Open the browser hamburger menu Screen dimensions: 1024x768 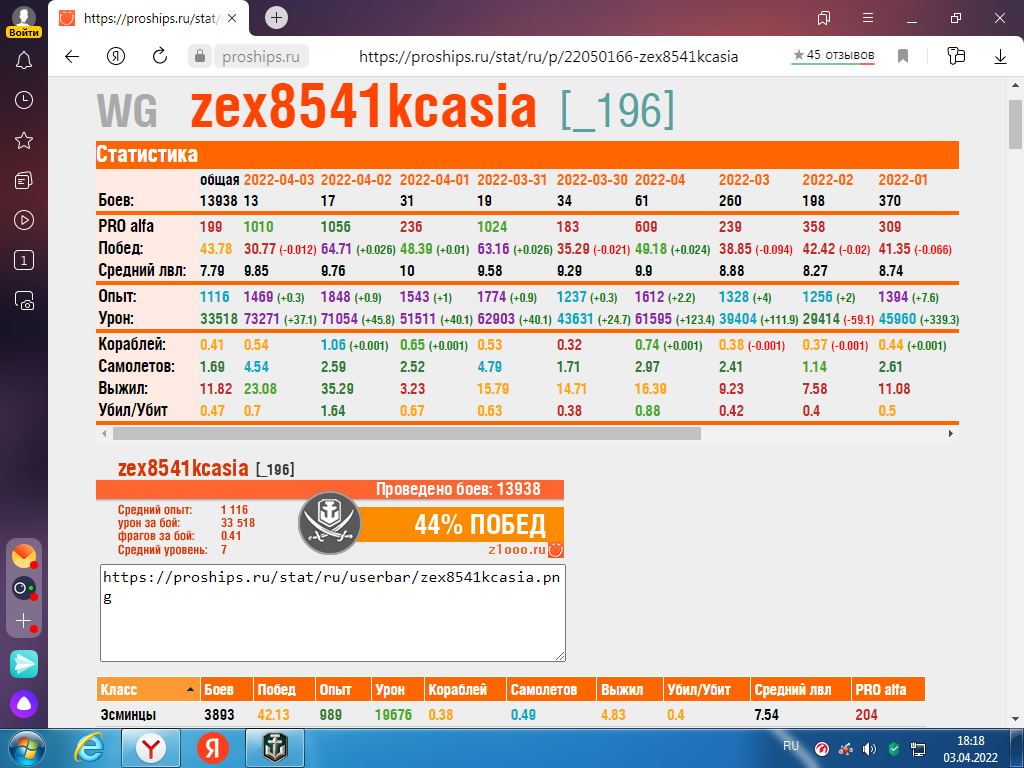click(x=868, y=18)
